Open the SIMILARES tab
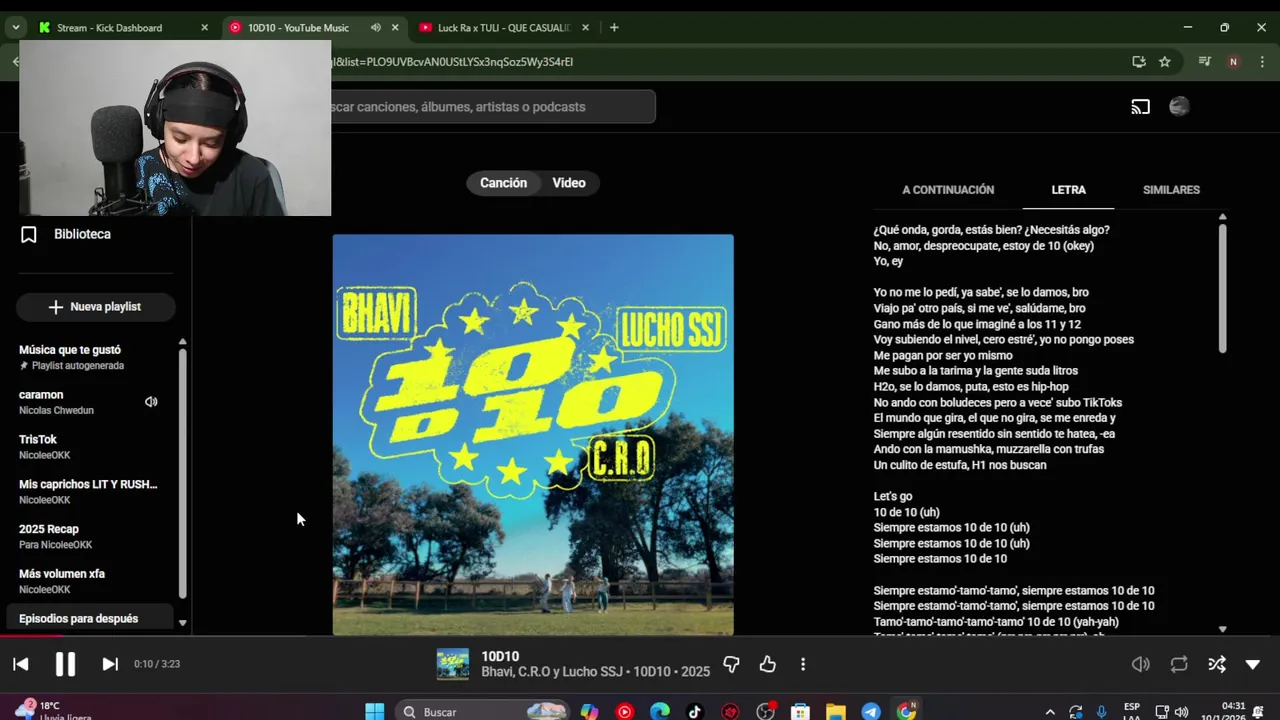1280x720 pixels. (x=1171, y=190)
